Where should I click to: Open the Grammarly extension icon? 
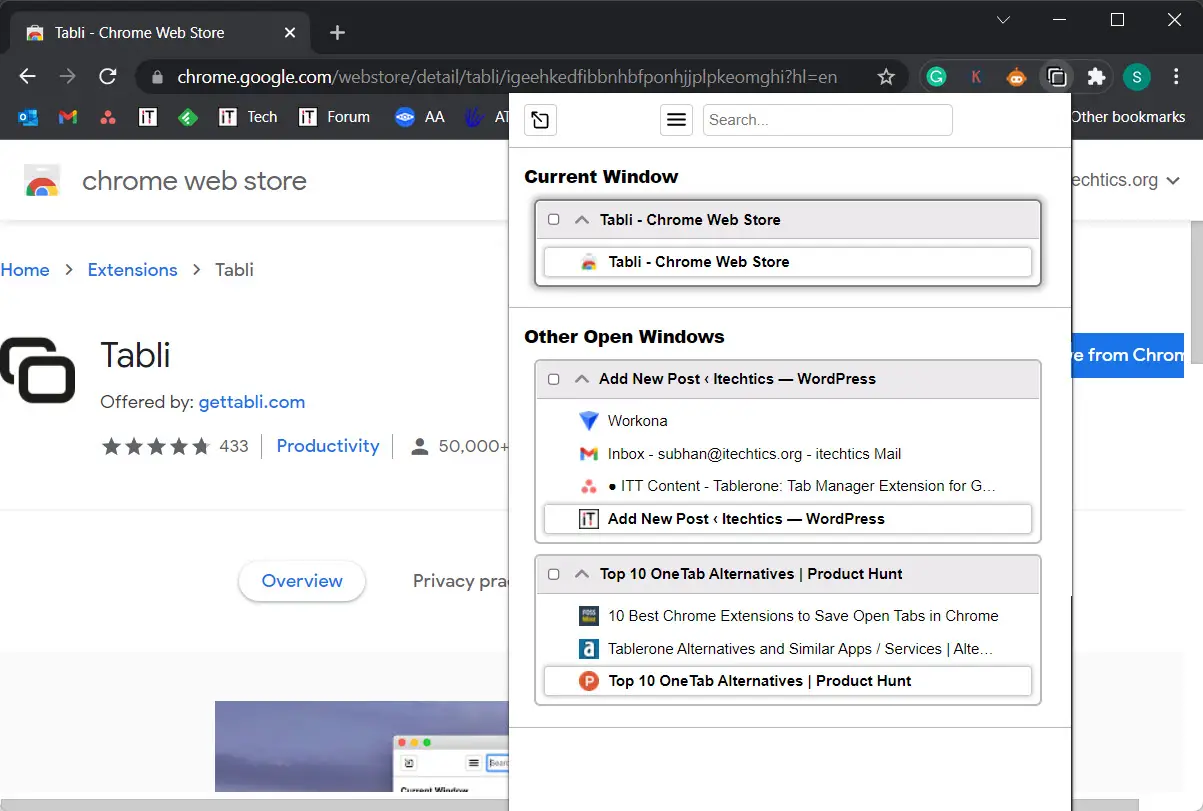tap(936, 77)
